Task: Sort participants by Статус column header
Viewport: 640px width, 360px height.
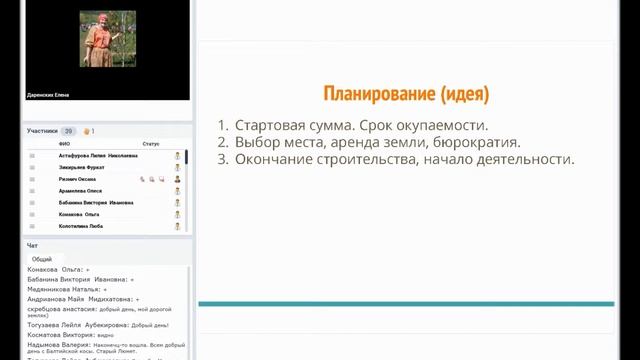Action: coord(151,144)
